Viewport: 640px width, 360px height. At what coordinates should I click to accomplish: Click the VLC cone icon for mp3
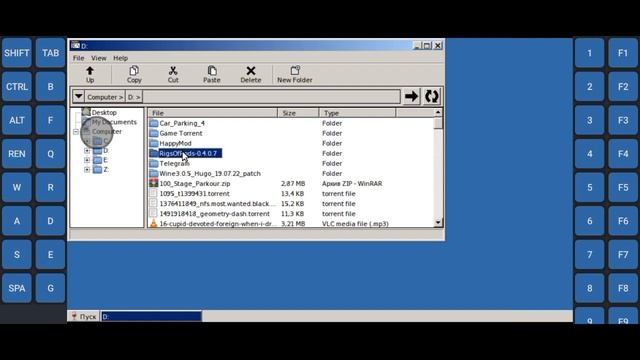pyautogui.click(x=153, y=223)
